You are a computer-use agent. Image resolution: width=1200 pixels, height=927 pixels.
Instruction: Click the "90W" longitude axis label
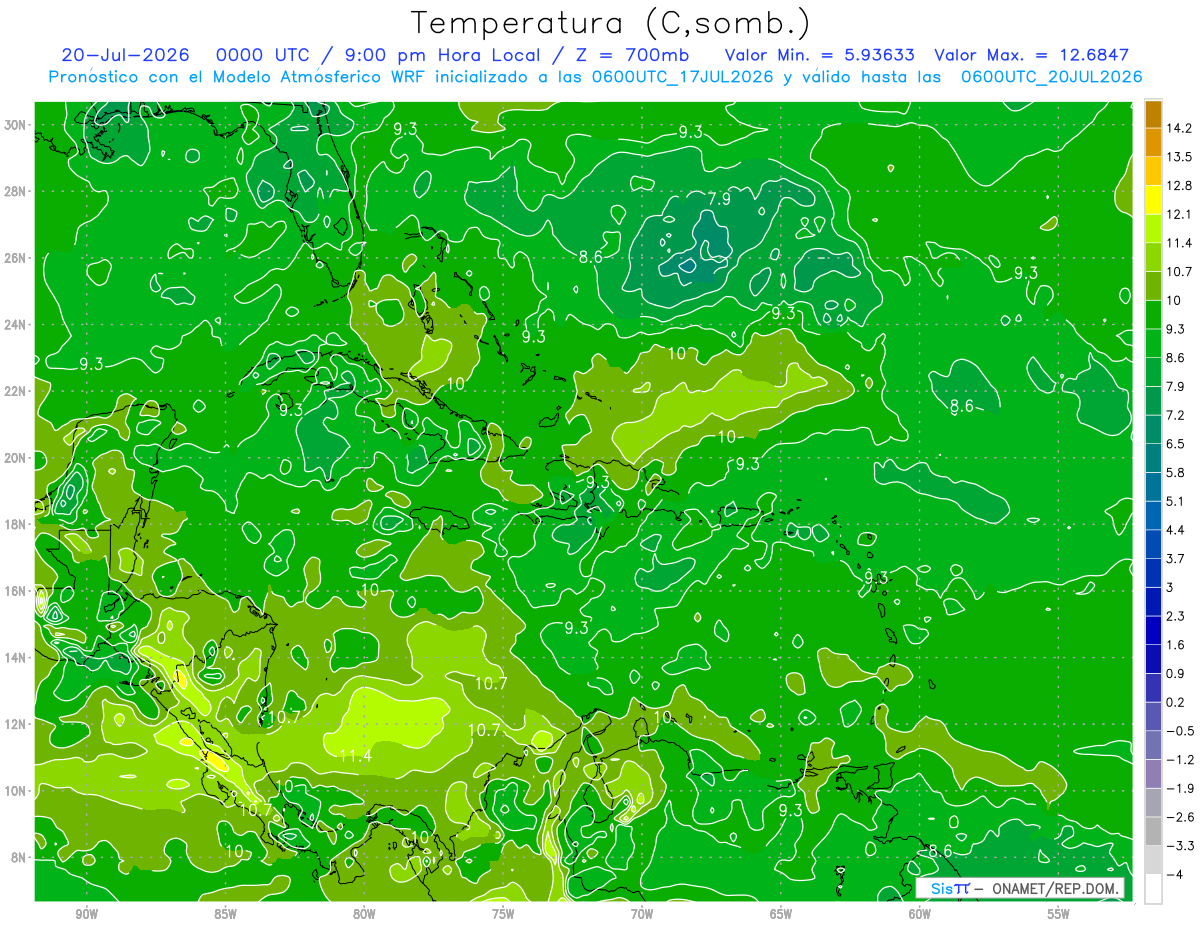pos(86,914)
